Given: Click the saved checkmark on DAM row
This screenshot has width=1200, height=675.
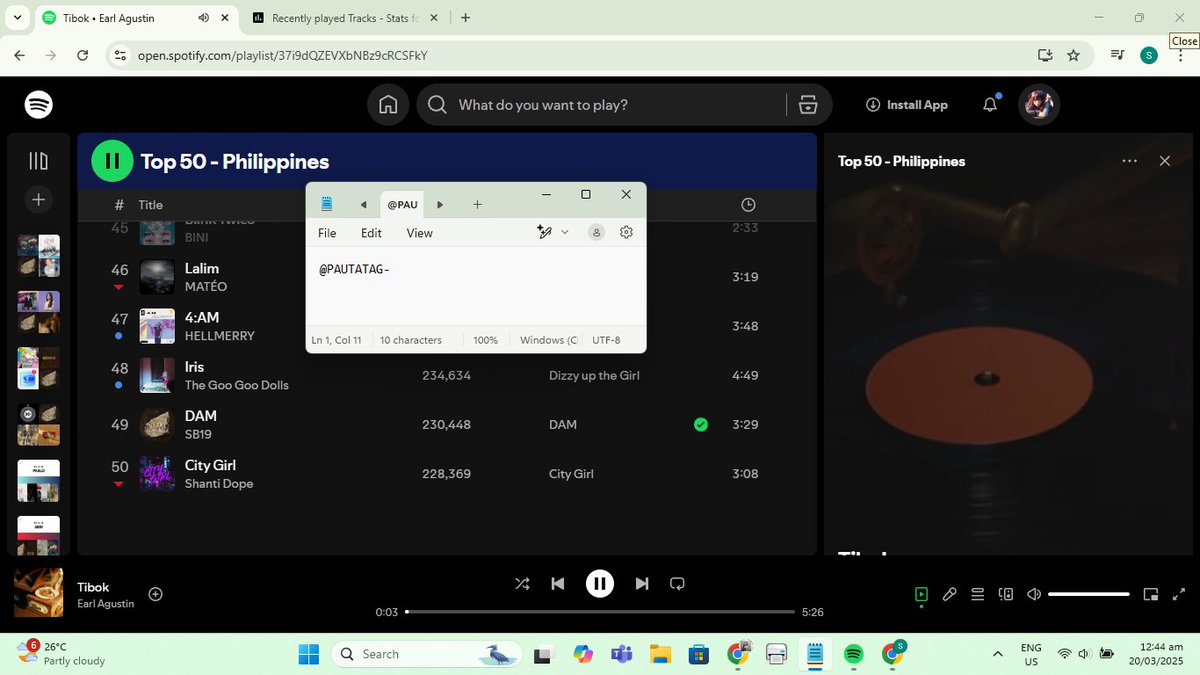Looking at the screenshot, I should tap(701, 425).
